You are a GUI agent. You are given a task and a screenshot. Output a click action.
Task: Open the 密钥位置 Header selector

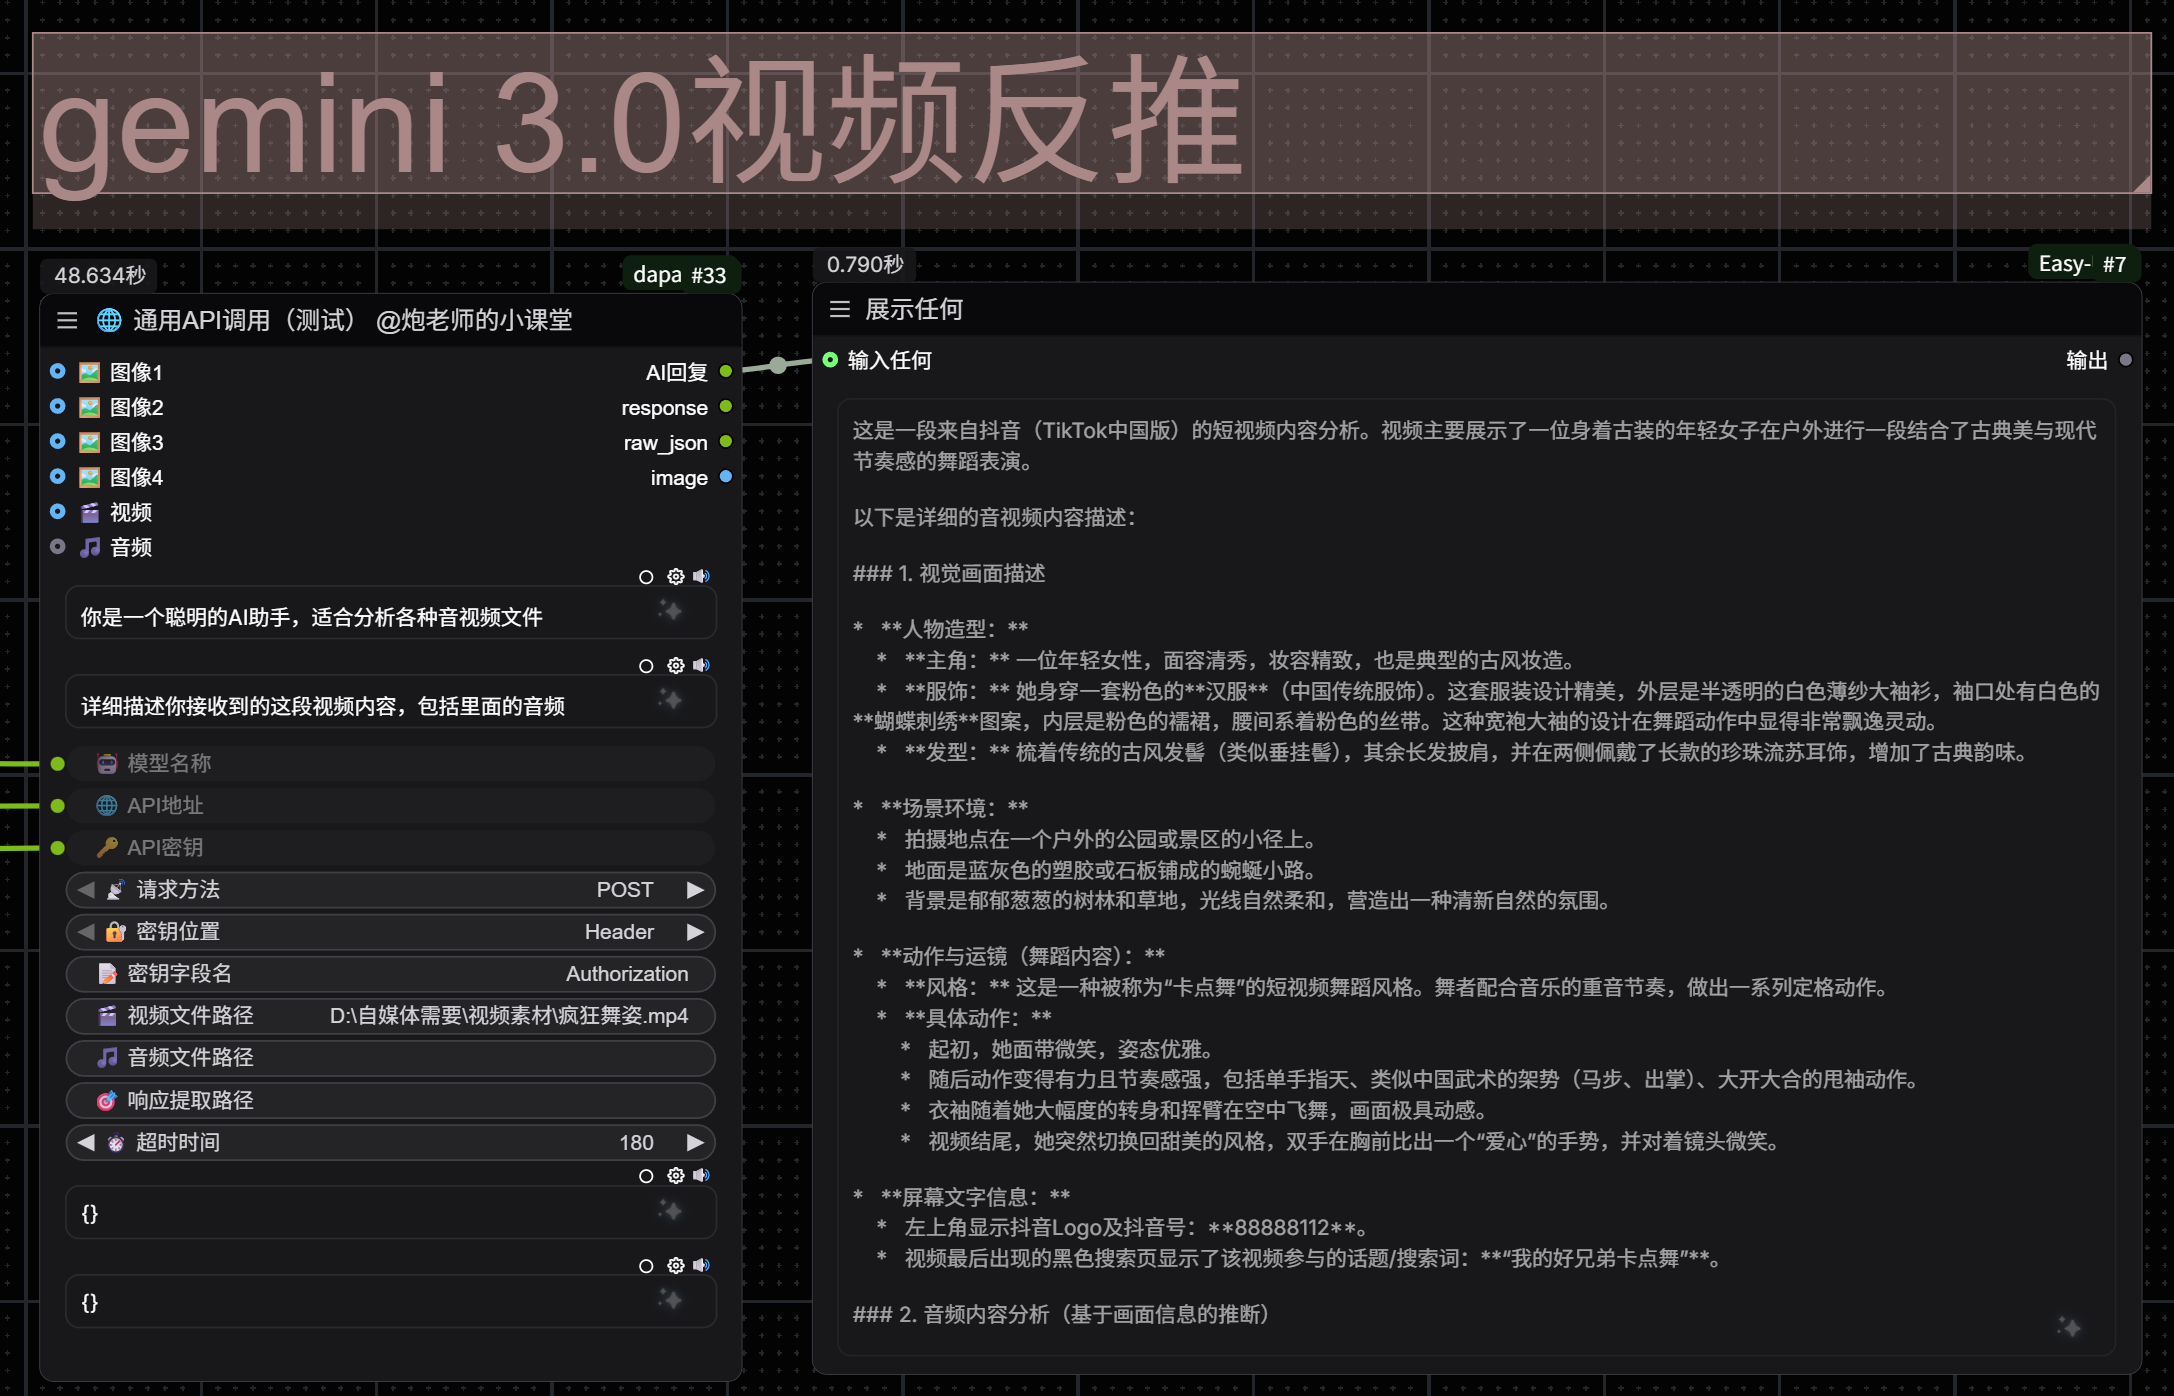click(x=391, y=931)
